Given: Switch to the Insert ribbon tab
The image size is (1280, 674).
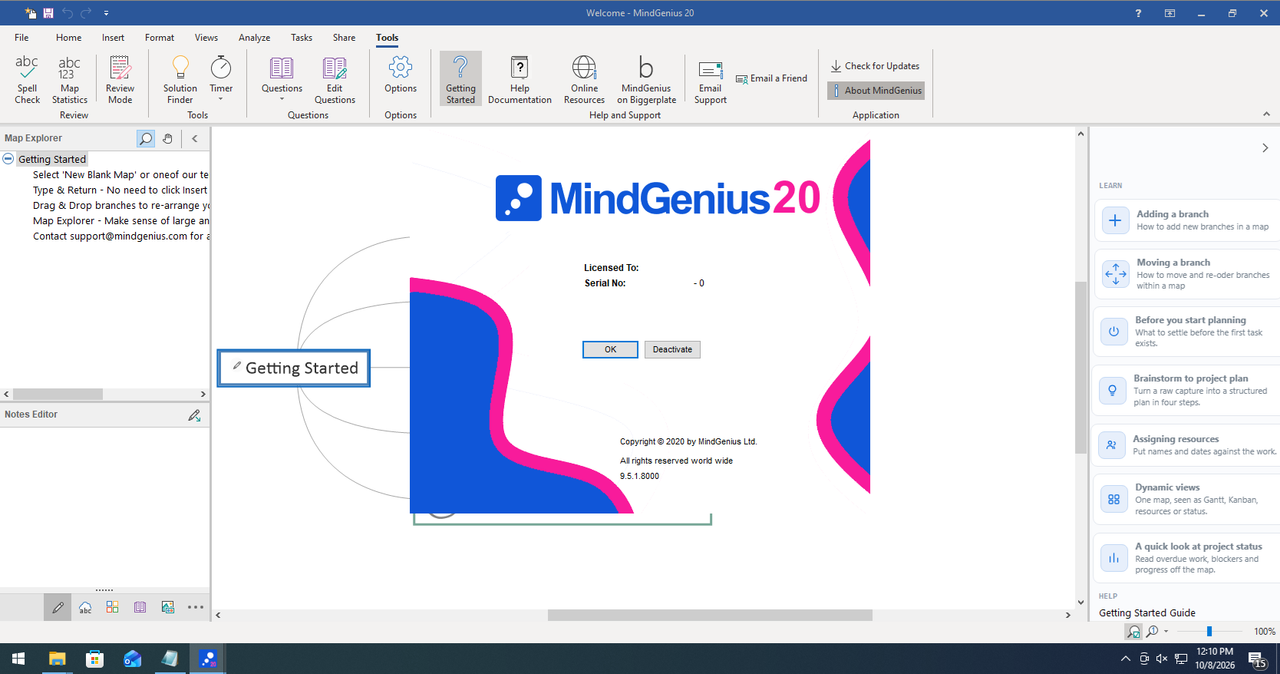Looking at the screenshot, I should click(113, 38).
